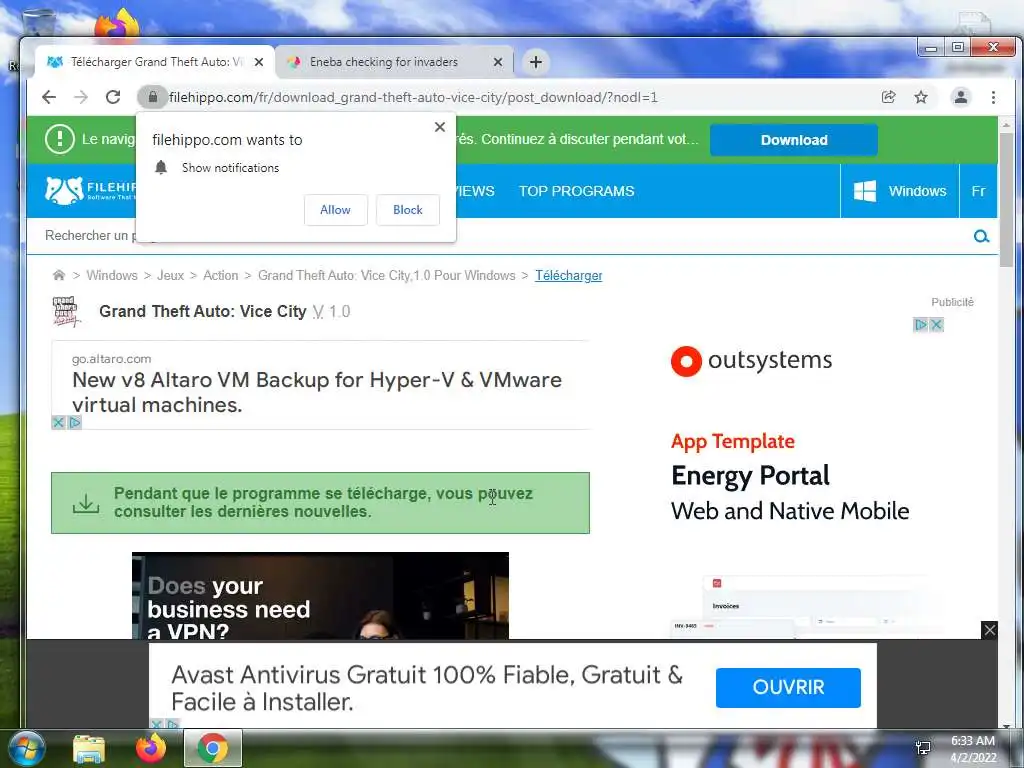1024x768 pixels.
Task: Go to home via breadcrumb house icon
Action: [x=59, y=276]
